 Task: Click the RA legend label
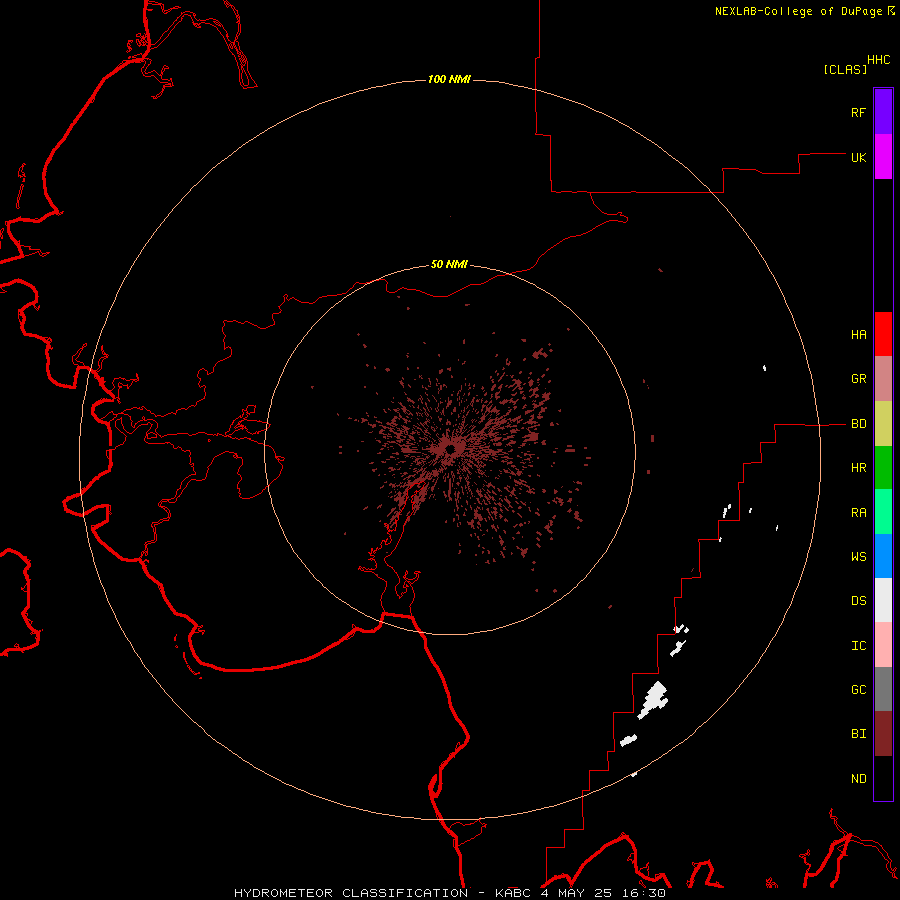coord(858,513)
